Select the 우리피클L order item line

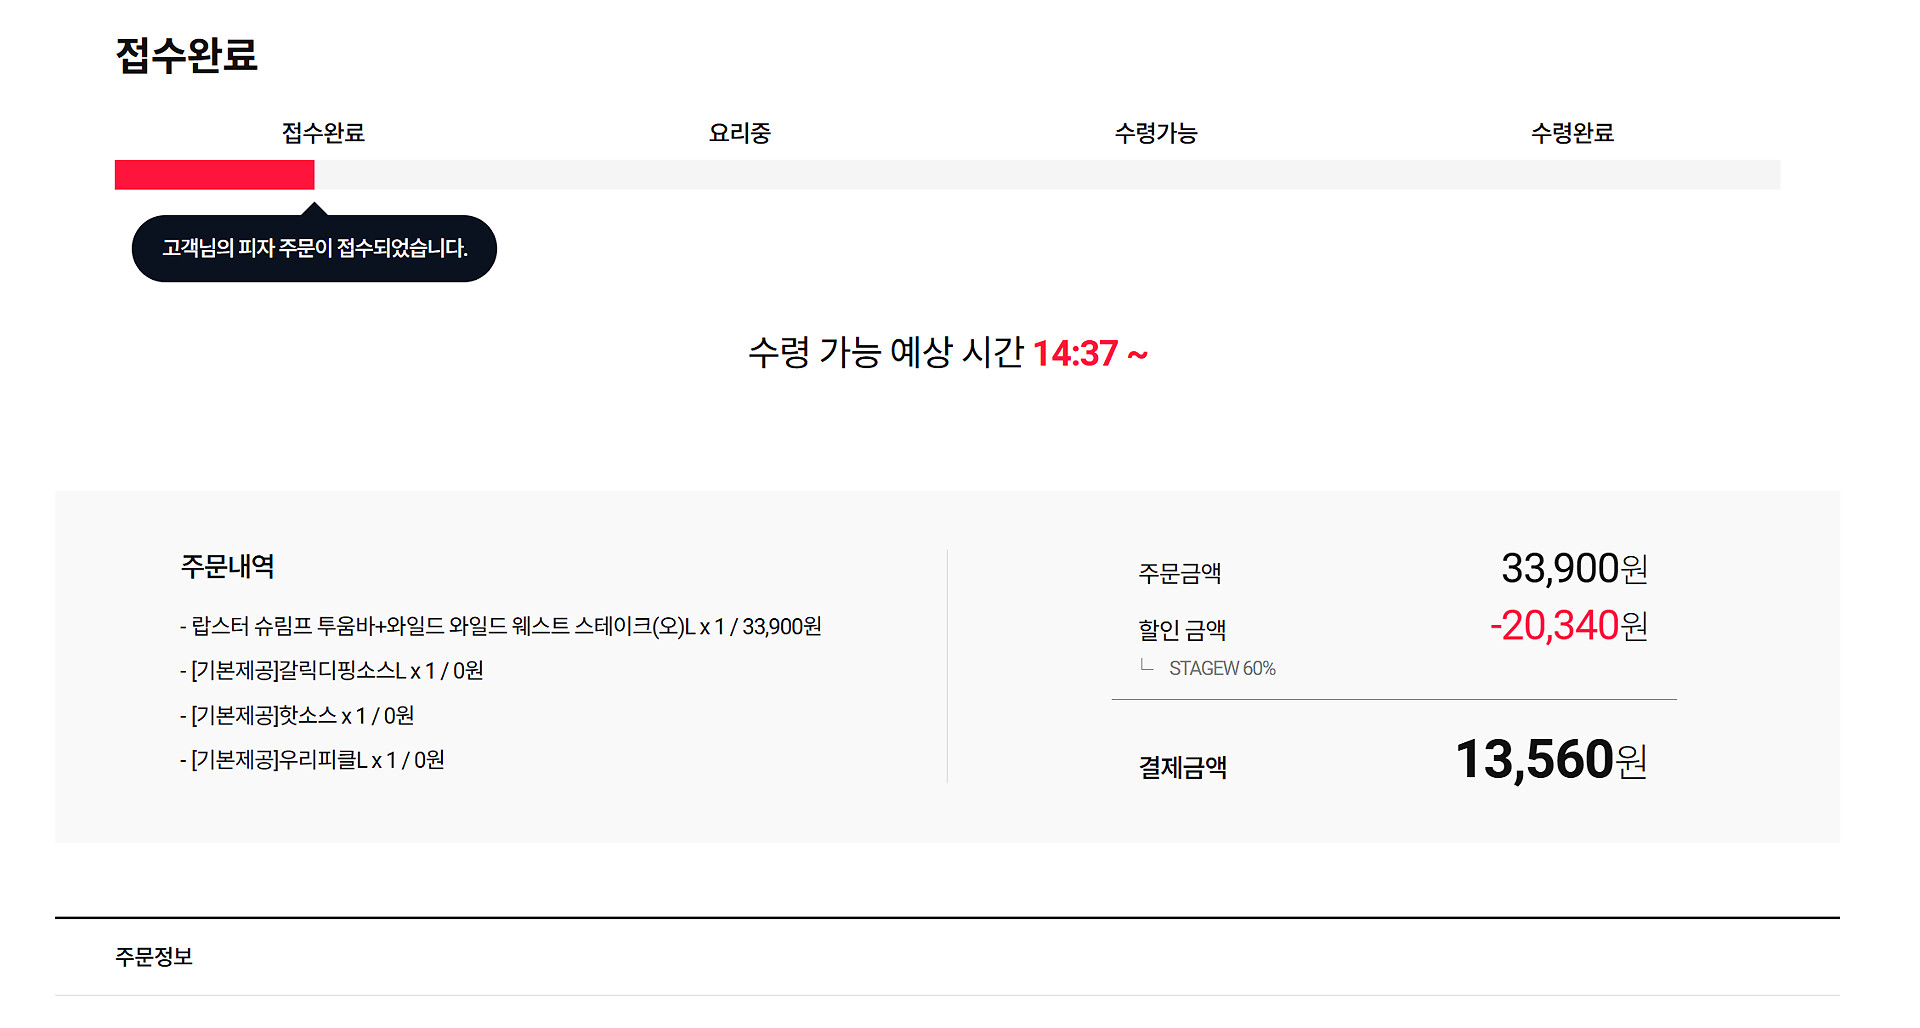click(x=312, y=760)
